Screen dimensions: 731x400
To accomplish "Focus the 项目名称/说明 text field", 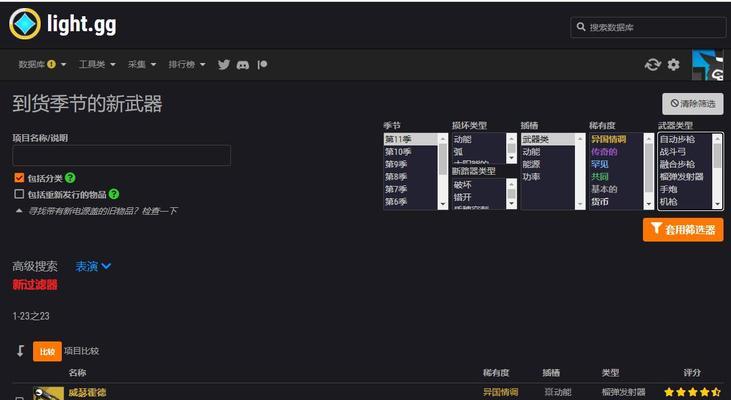I will tap(122, 155).
